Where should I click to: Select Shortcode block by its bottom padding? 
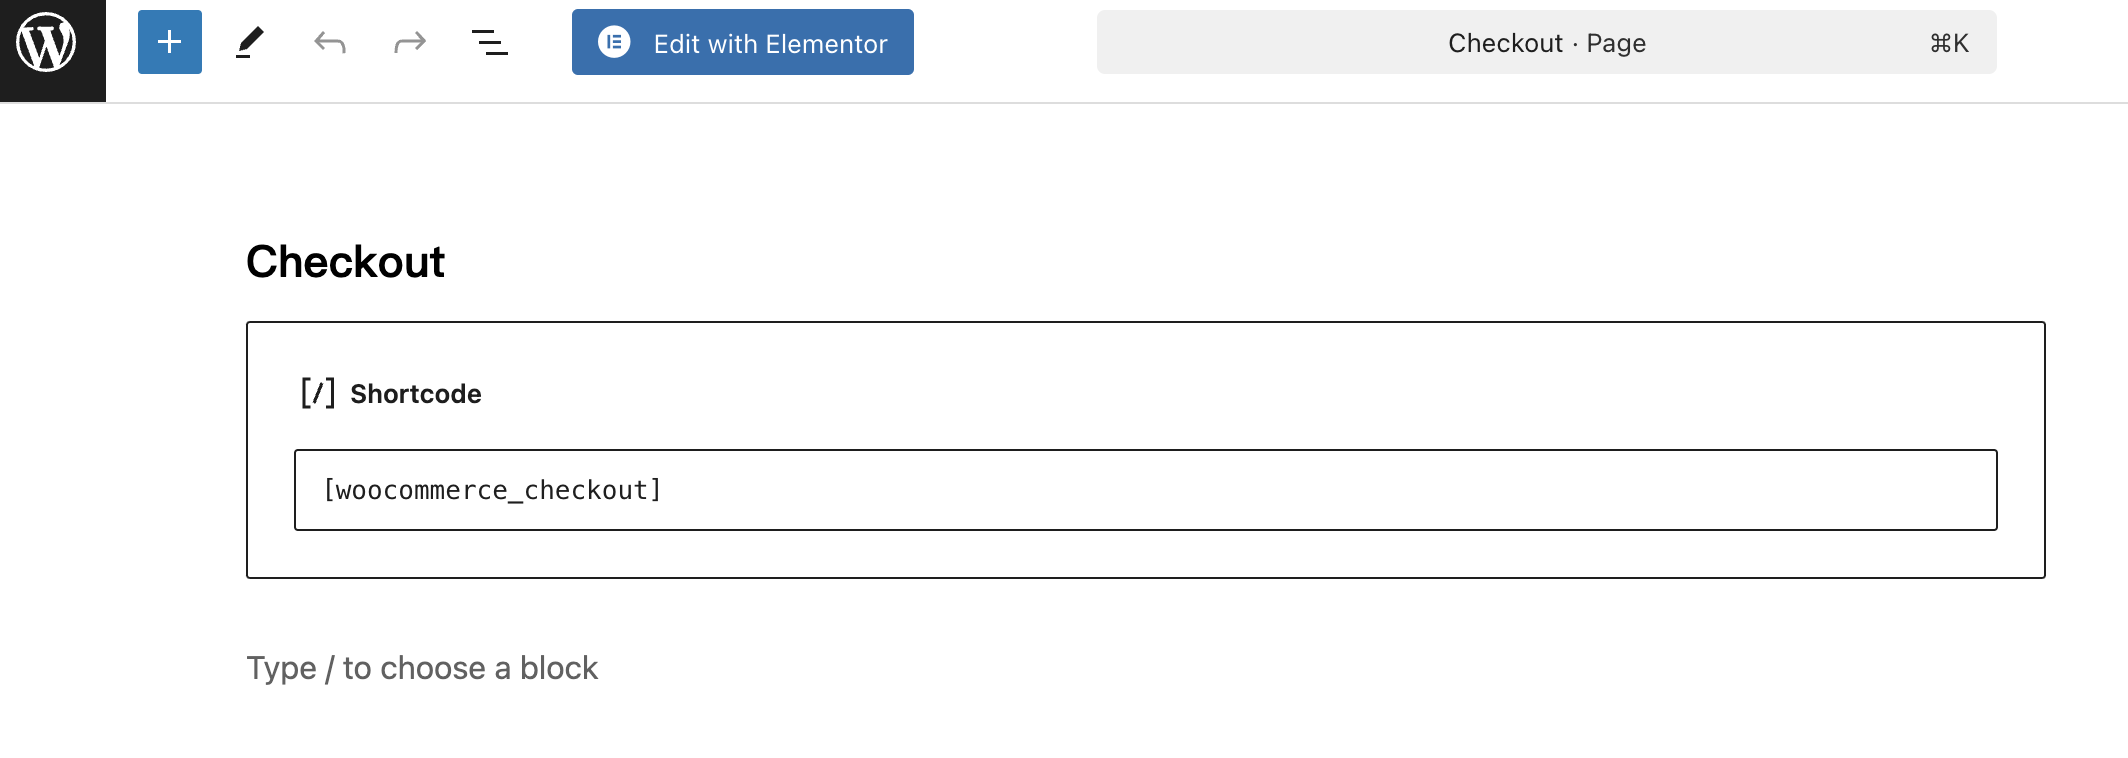[x=1145, y=554]
